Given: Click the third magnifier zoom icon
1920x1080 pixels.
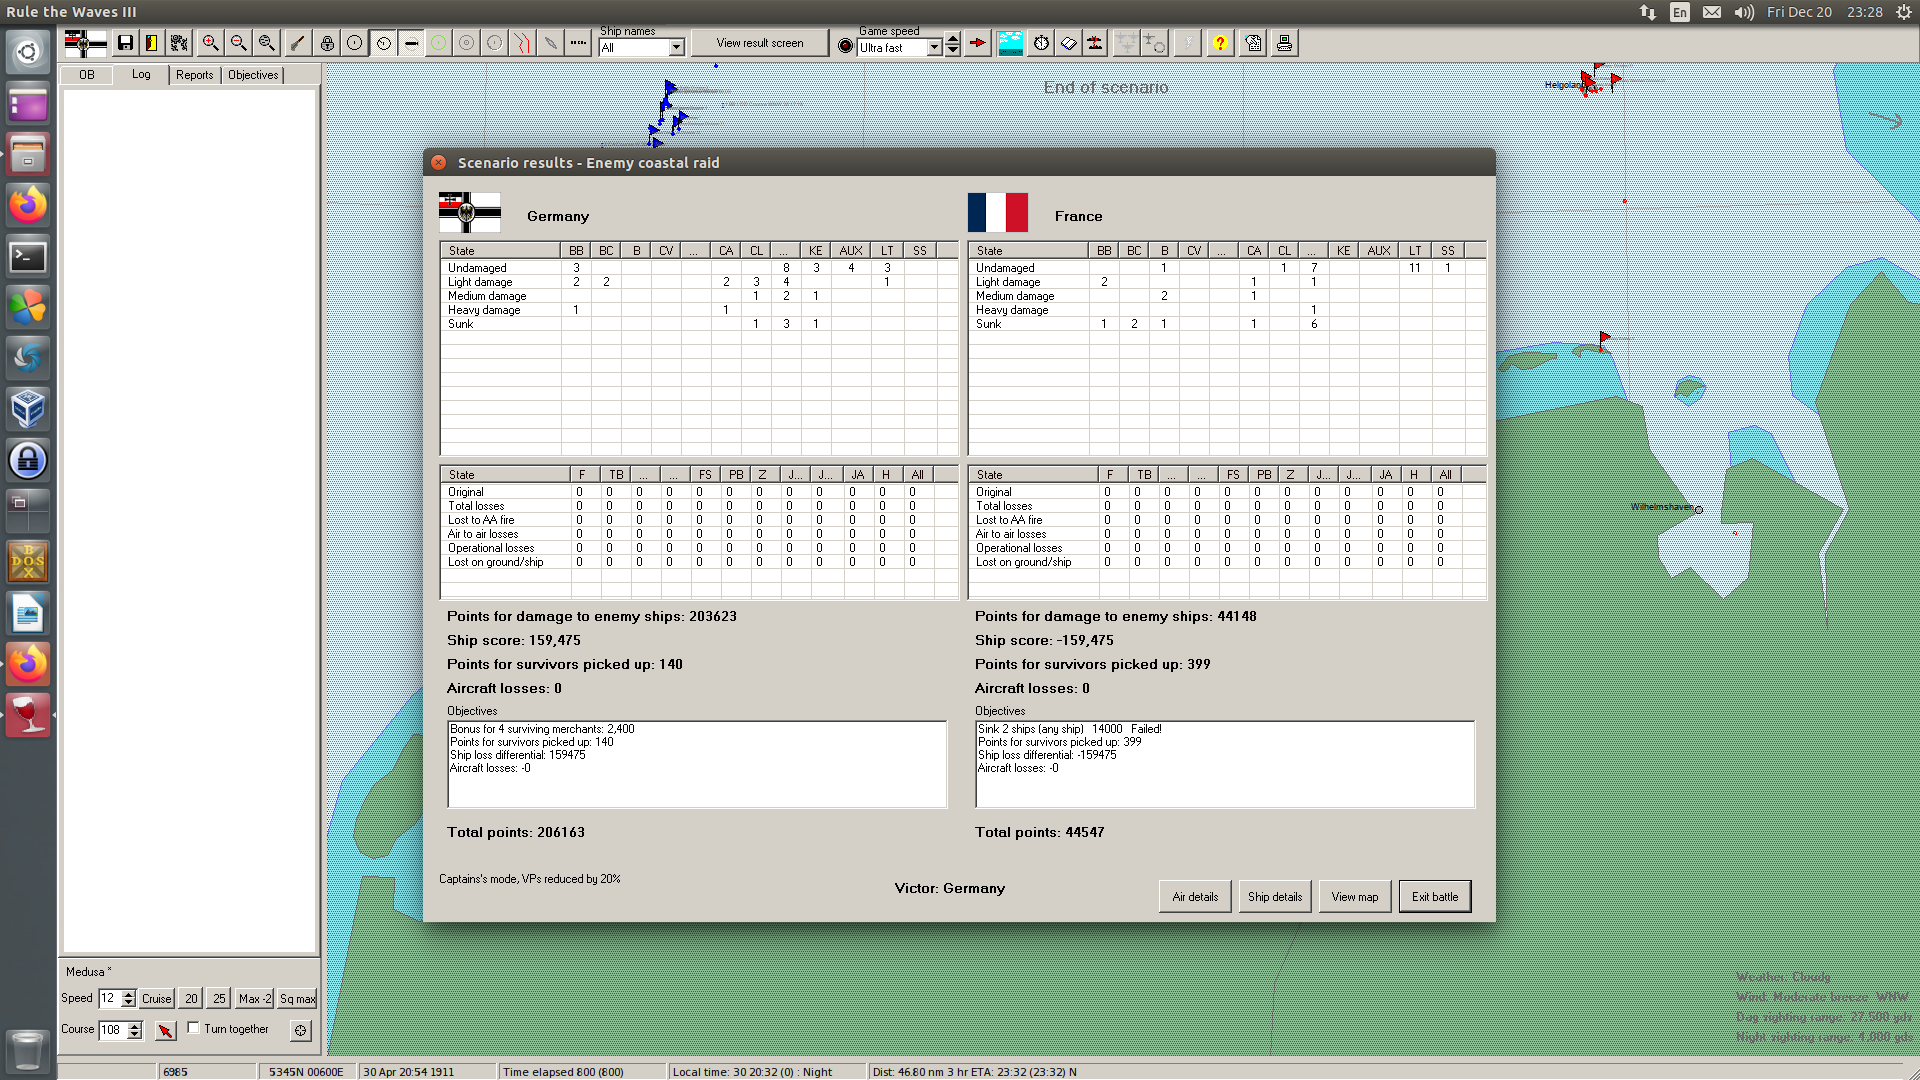Looking at the screenshot, I should click(266, 43).
